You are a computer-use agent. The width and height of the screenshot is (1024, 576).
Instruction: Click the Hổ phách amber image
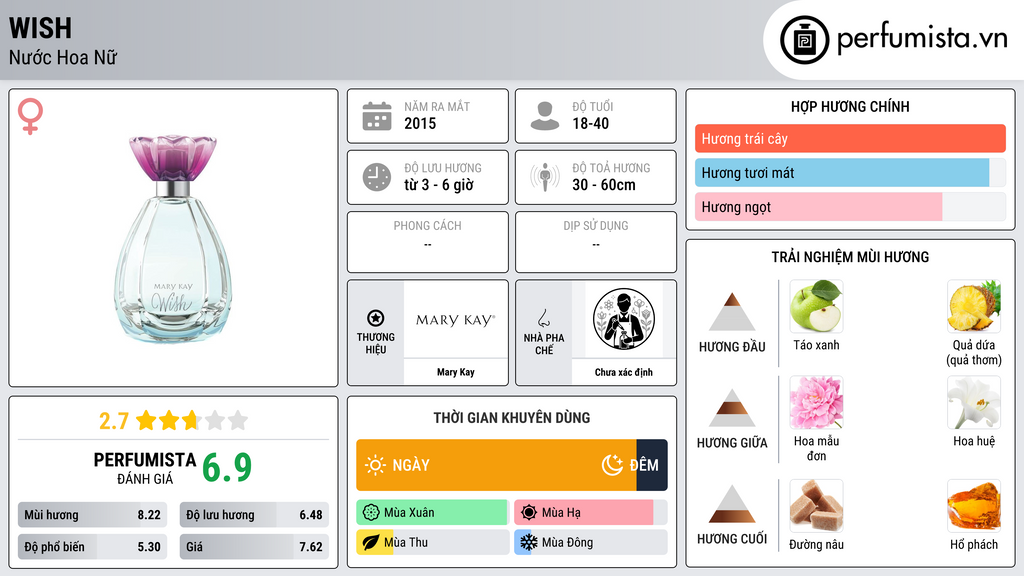pyautogui.click(x=974, y=506)
